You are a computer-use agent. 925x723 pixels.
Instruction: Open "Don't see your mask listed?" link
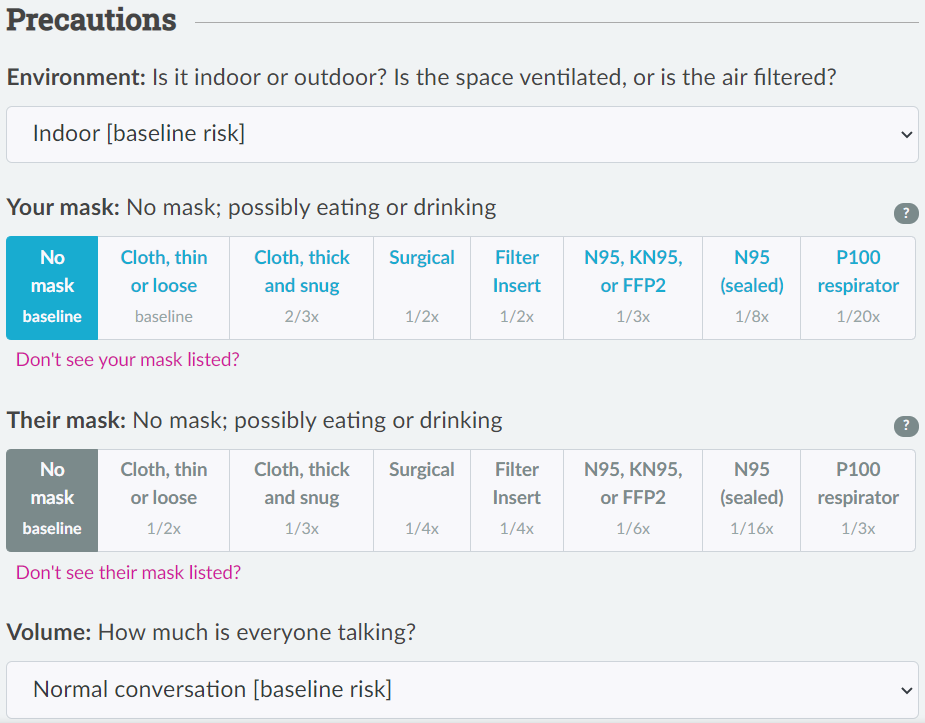127,359
